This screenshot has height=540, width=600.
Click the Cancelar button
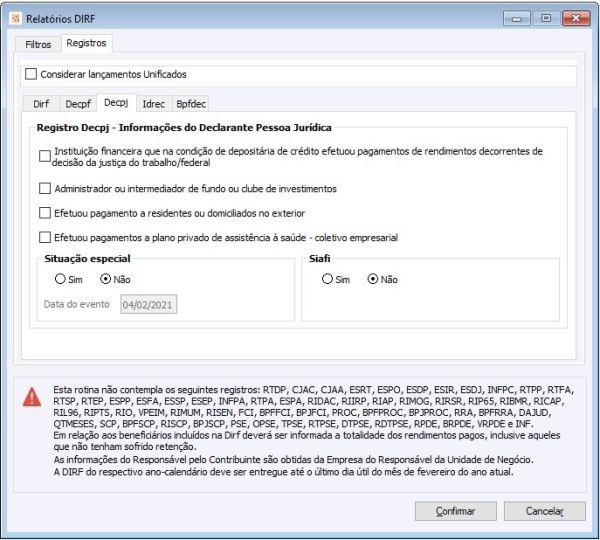(x=545, y=511)
